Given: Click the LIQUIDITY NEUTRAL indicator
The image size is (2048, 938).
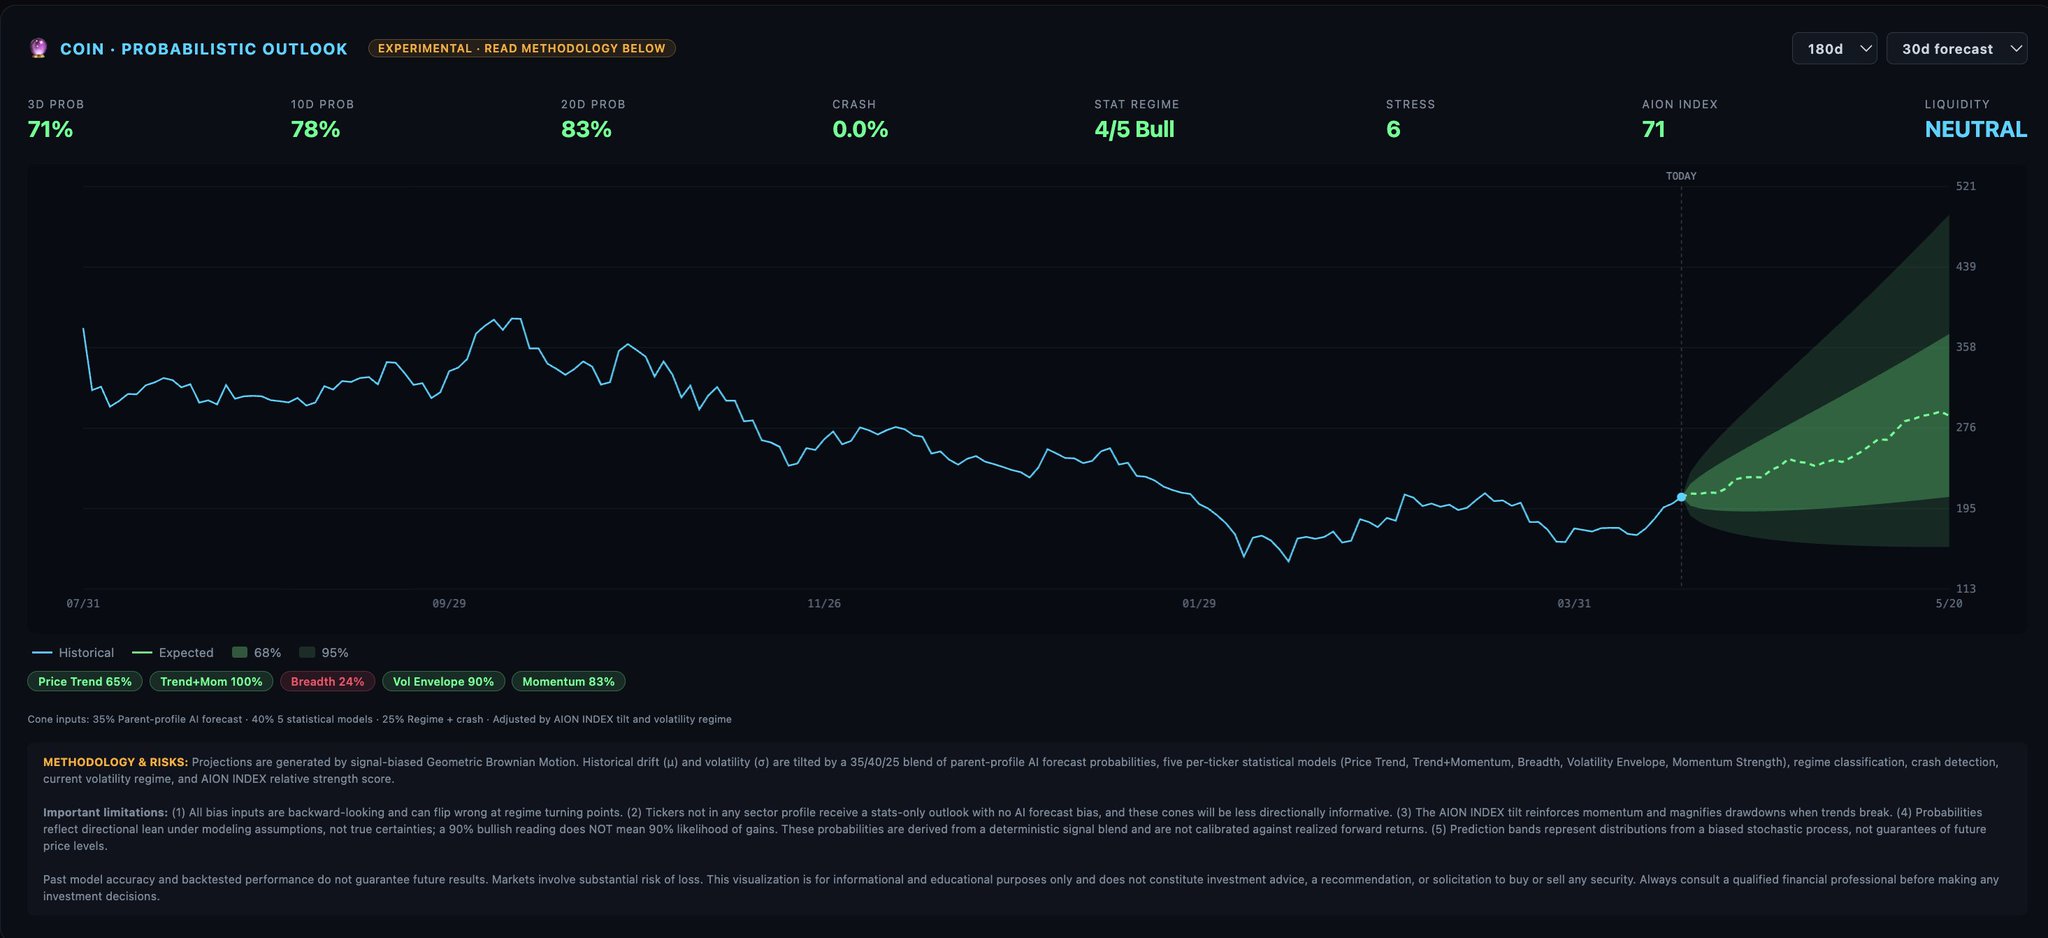Looking at the screenshot, I should pyautogui.click(x=1975, y=129).
